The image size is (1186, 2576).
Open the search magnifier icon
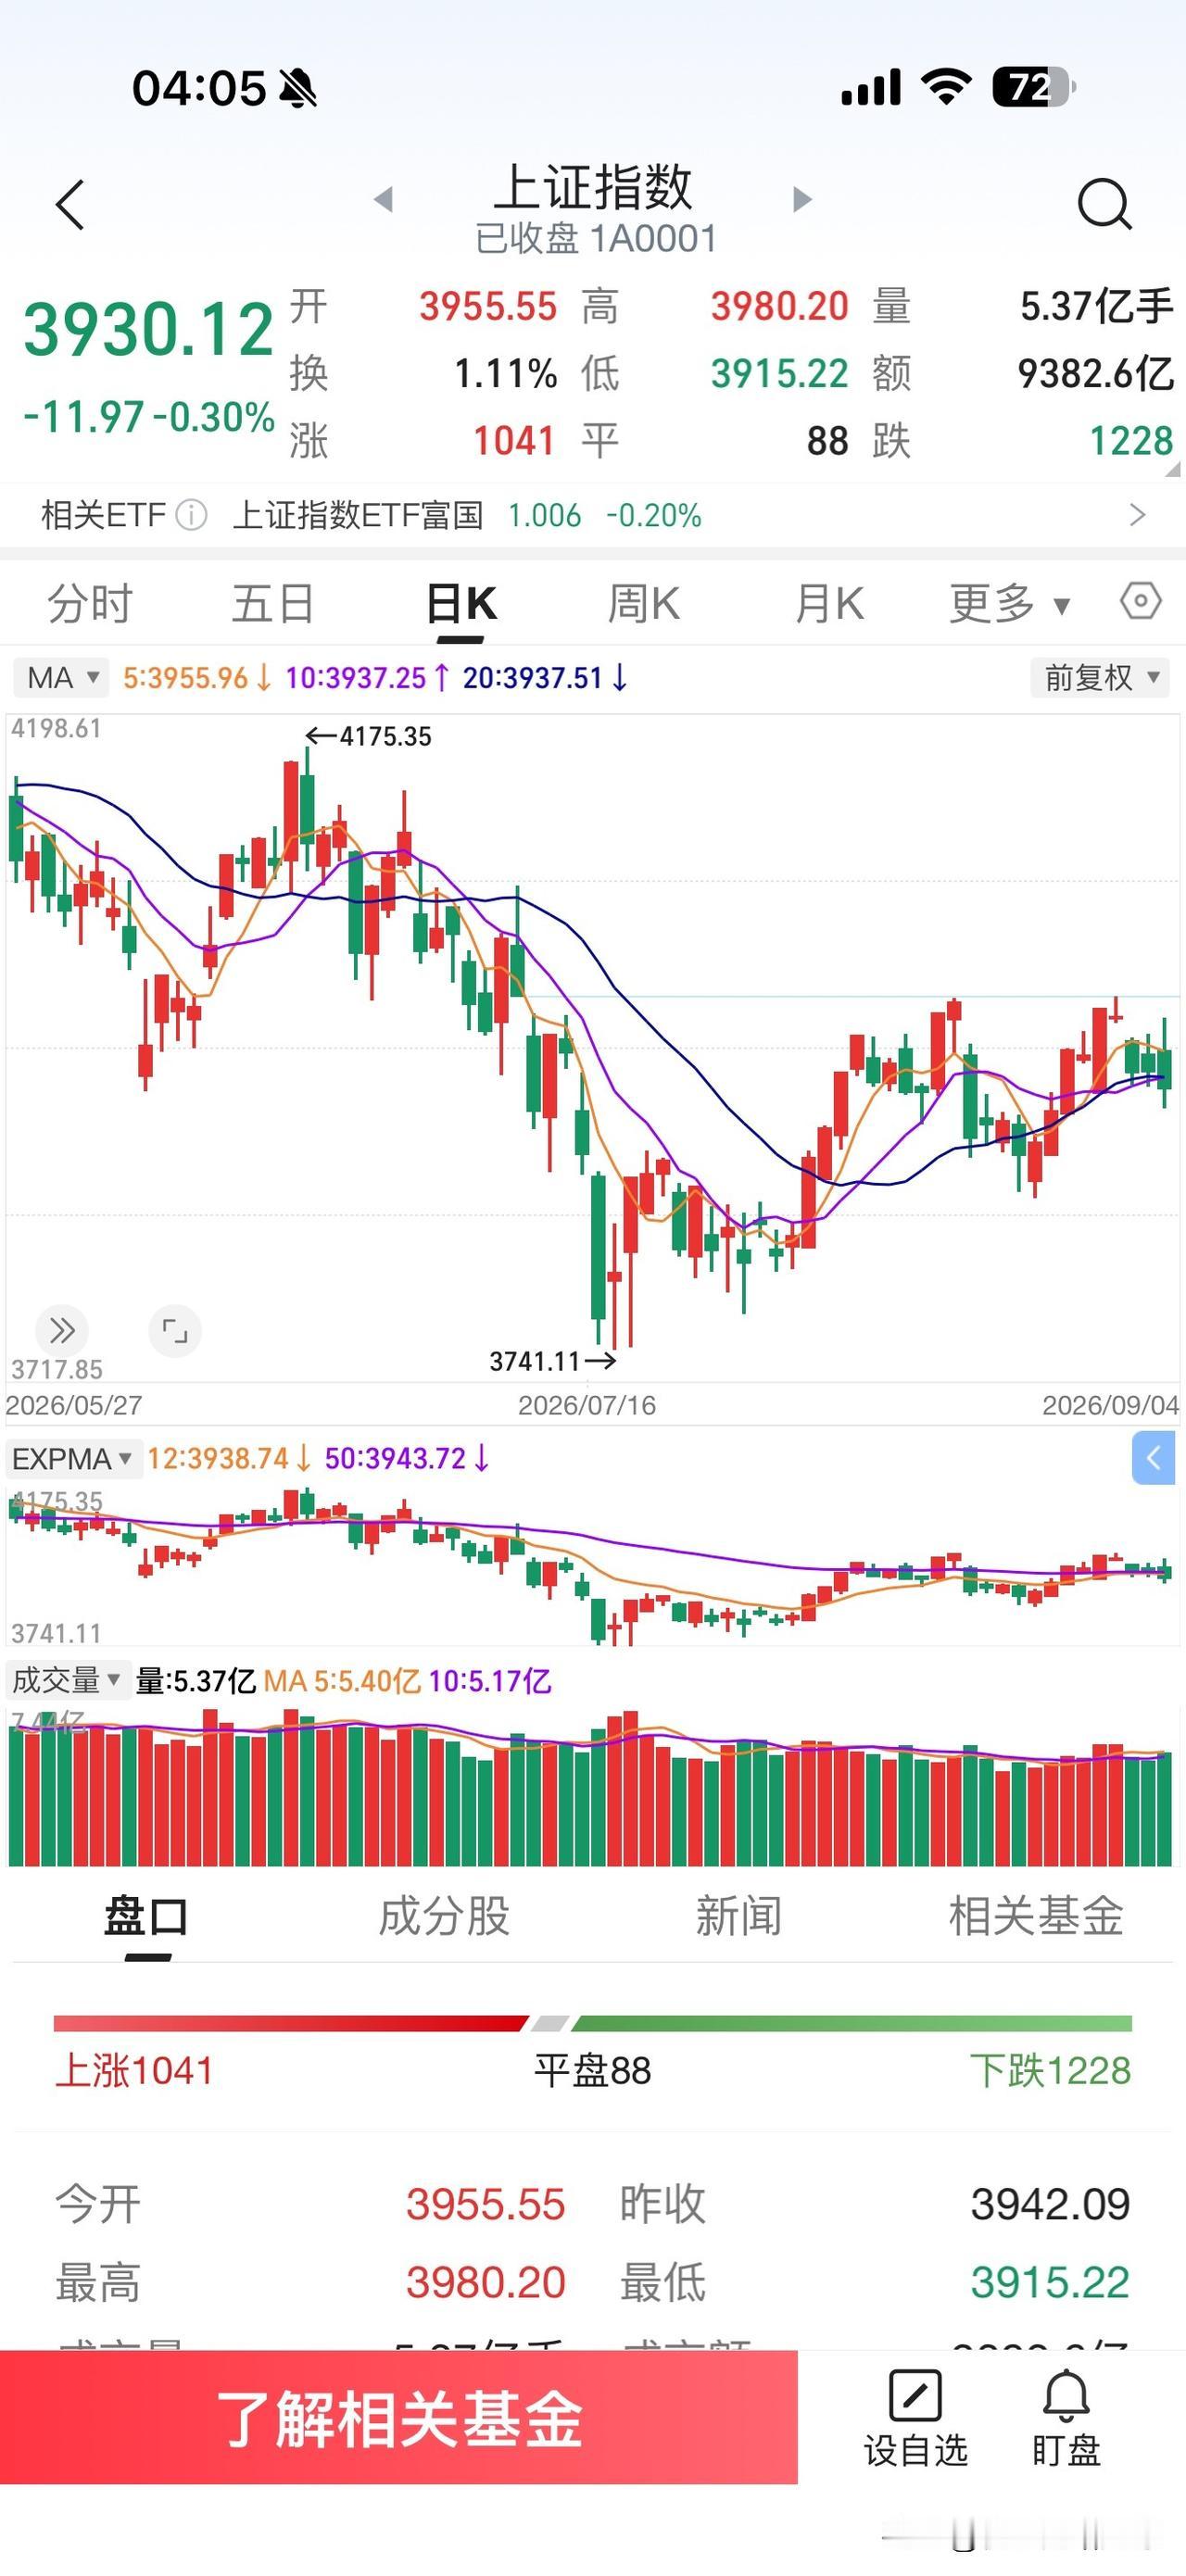click(x=1104, y=204)
